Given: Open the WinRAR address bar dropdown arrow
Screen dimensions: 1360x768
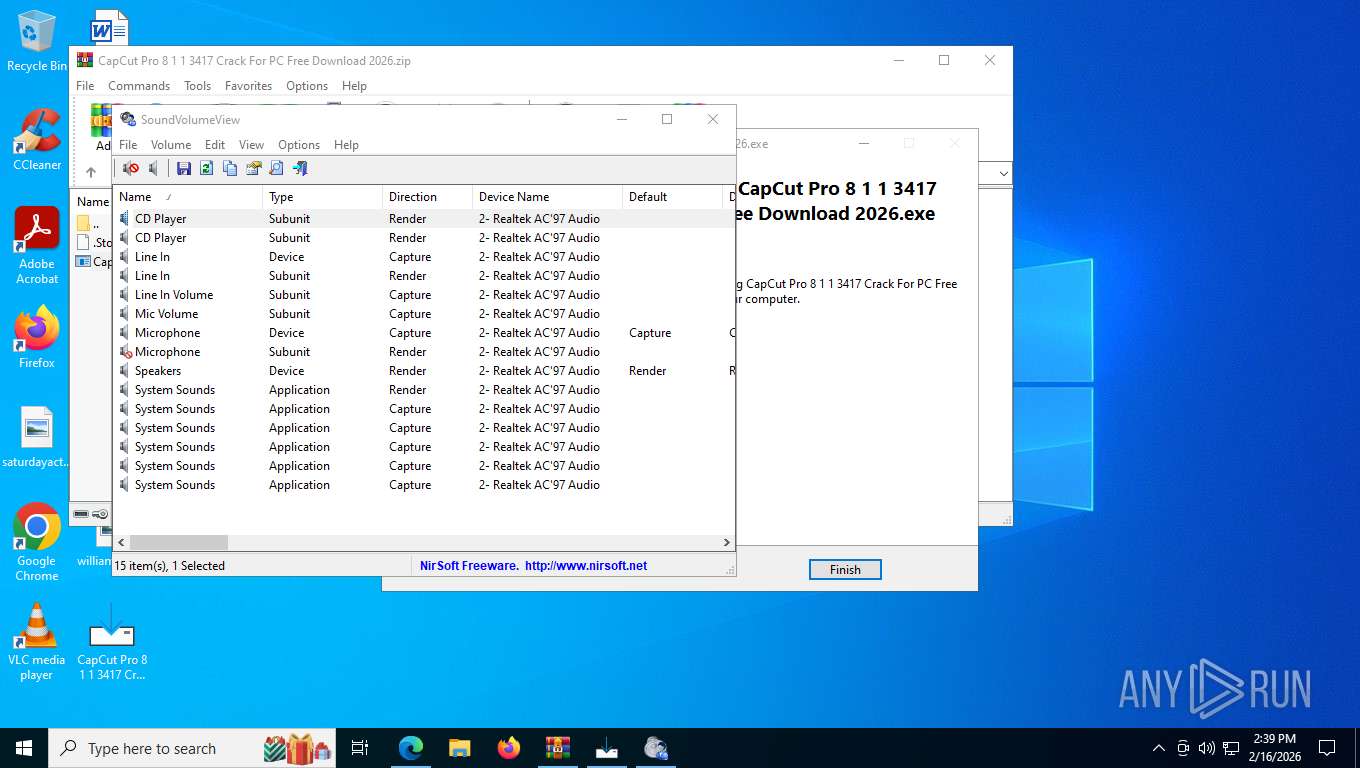Looking at the screenshot, I should 1003,173.
